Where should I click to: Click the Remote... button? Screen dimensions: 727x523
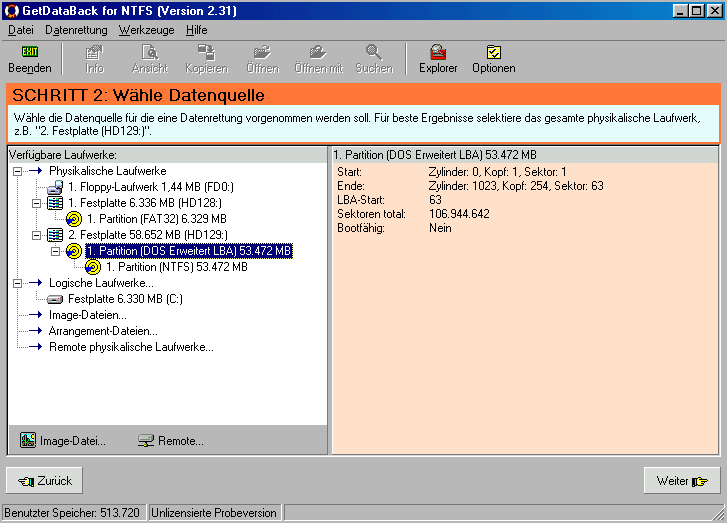[x=171, y=440]
